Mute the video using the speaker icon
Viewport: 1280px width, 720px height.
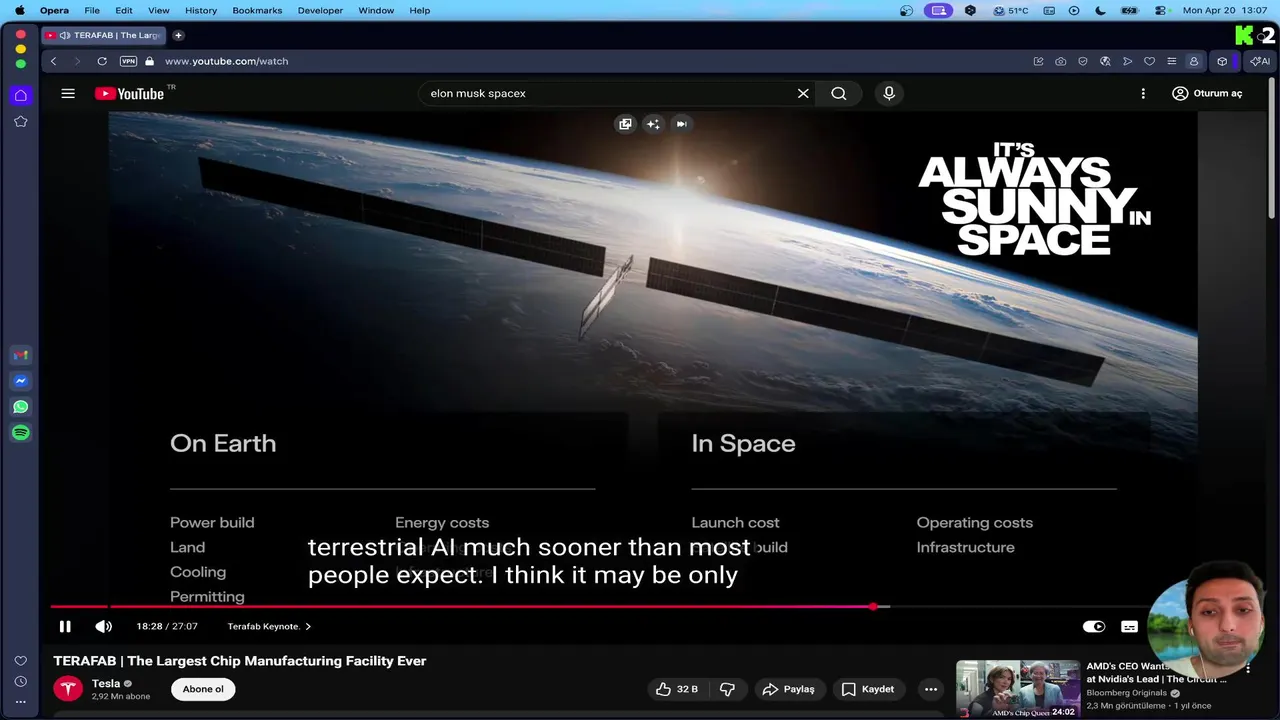[x=103, y=626]
